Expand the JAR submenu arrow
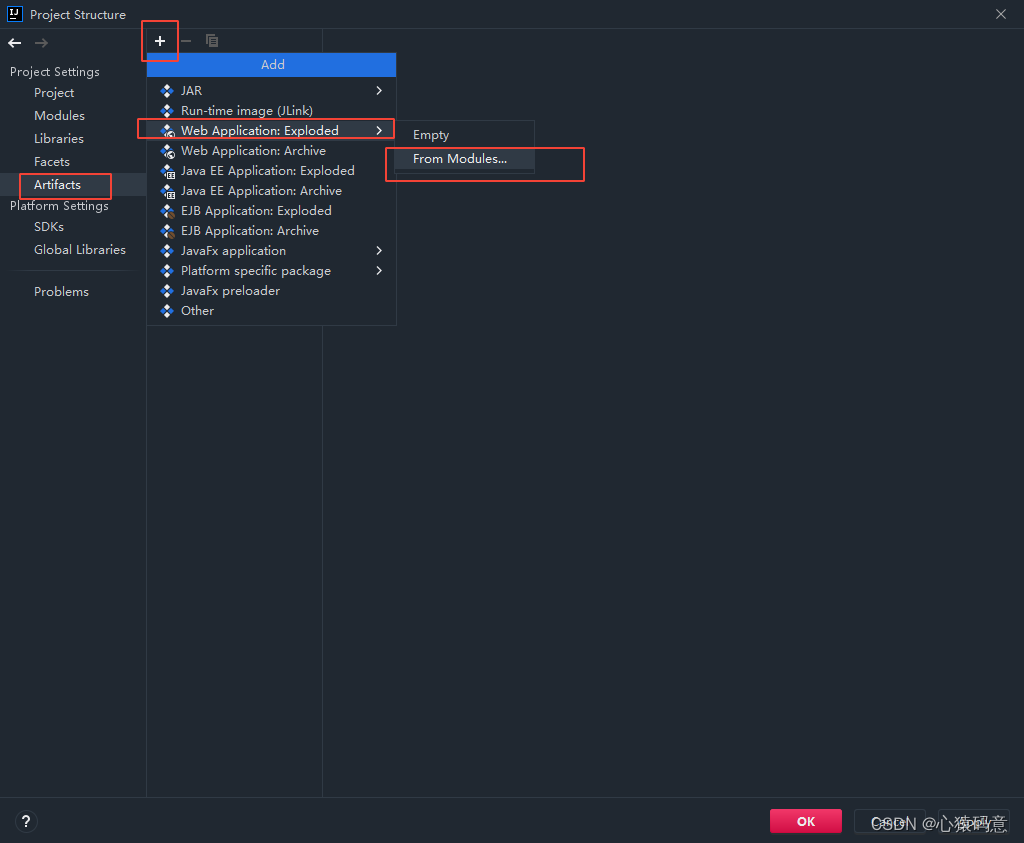The image size is (1024, 843). (379, 91)
